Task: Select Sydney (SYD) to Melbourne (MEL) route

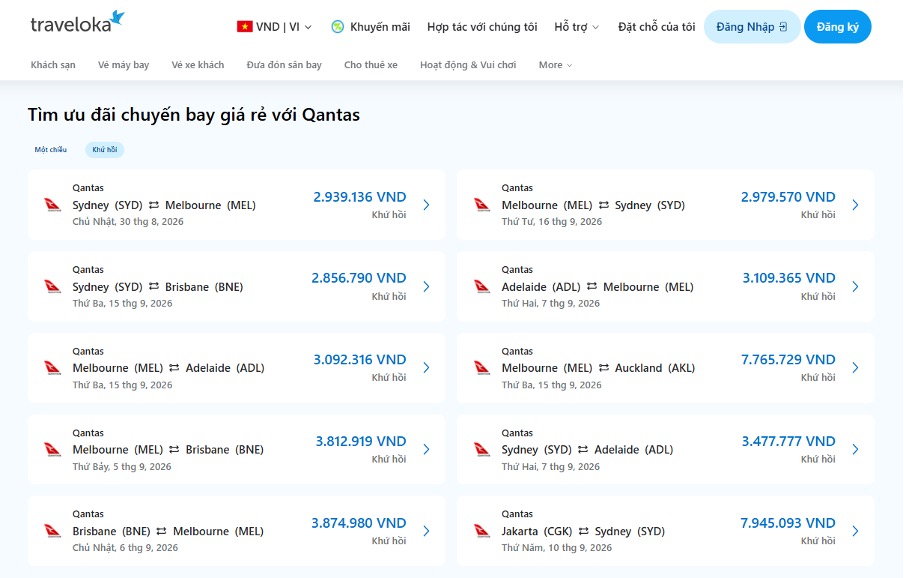Action: tap(164, 205)
